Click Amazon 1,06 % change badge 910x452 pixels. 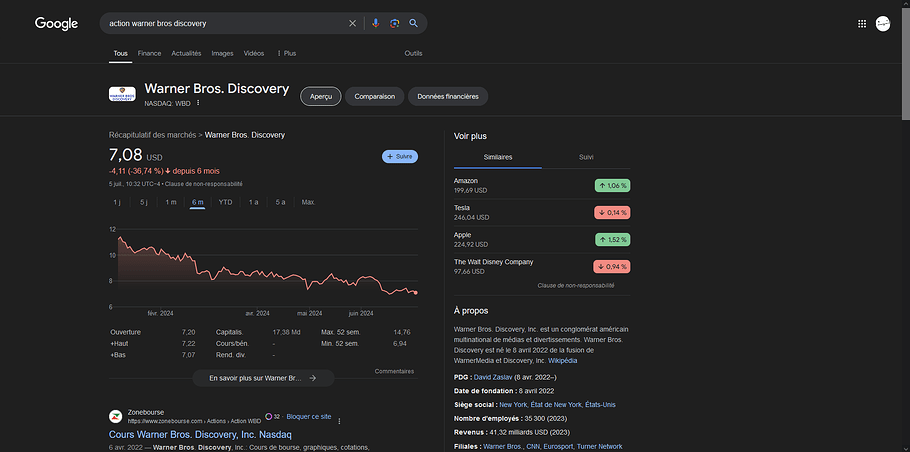tap(612, 186)
